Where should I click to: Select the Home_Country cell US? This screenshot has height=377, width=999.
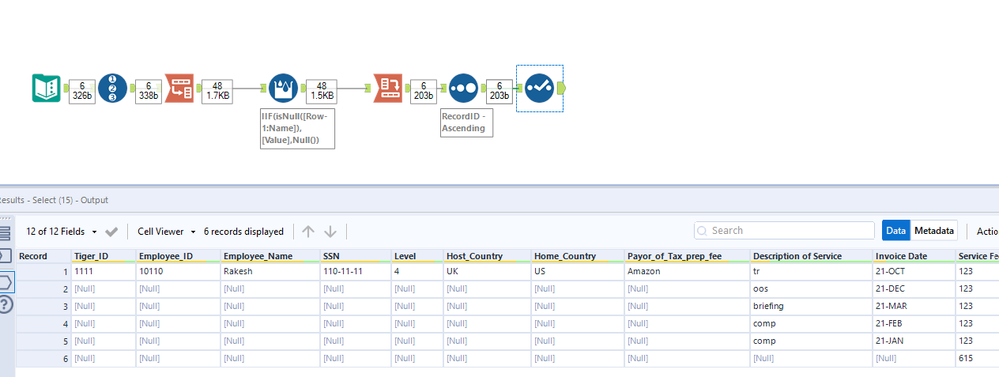[578, 271]
